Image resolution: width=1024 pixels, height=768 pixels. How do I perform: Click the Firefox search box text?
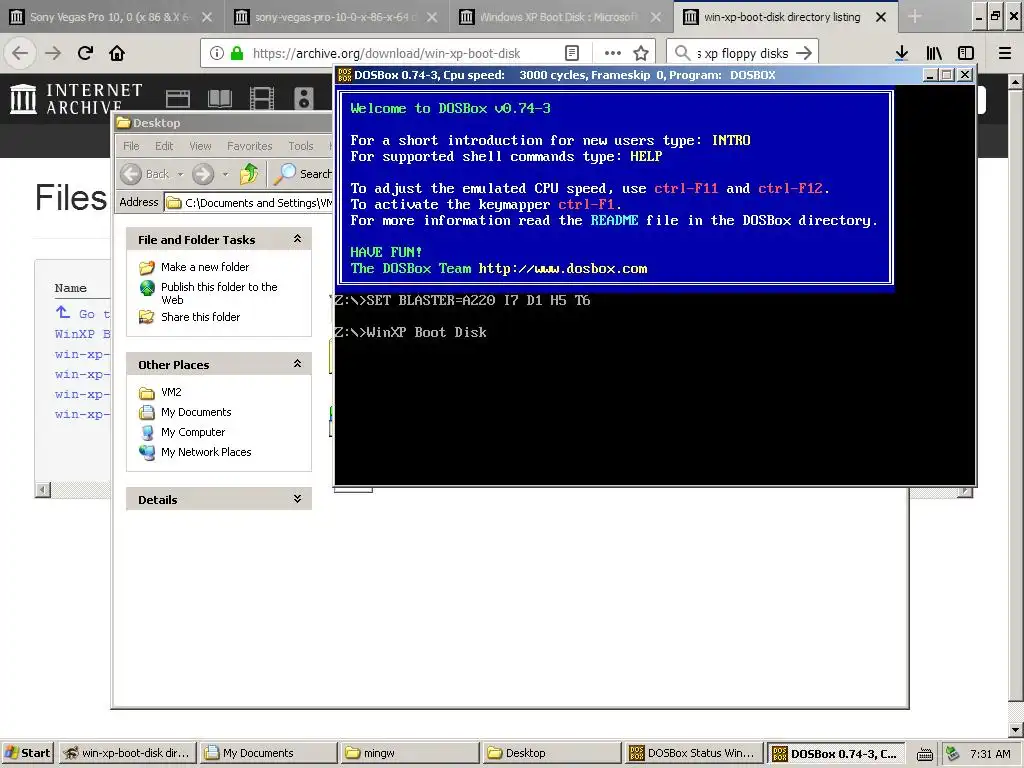743,53
